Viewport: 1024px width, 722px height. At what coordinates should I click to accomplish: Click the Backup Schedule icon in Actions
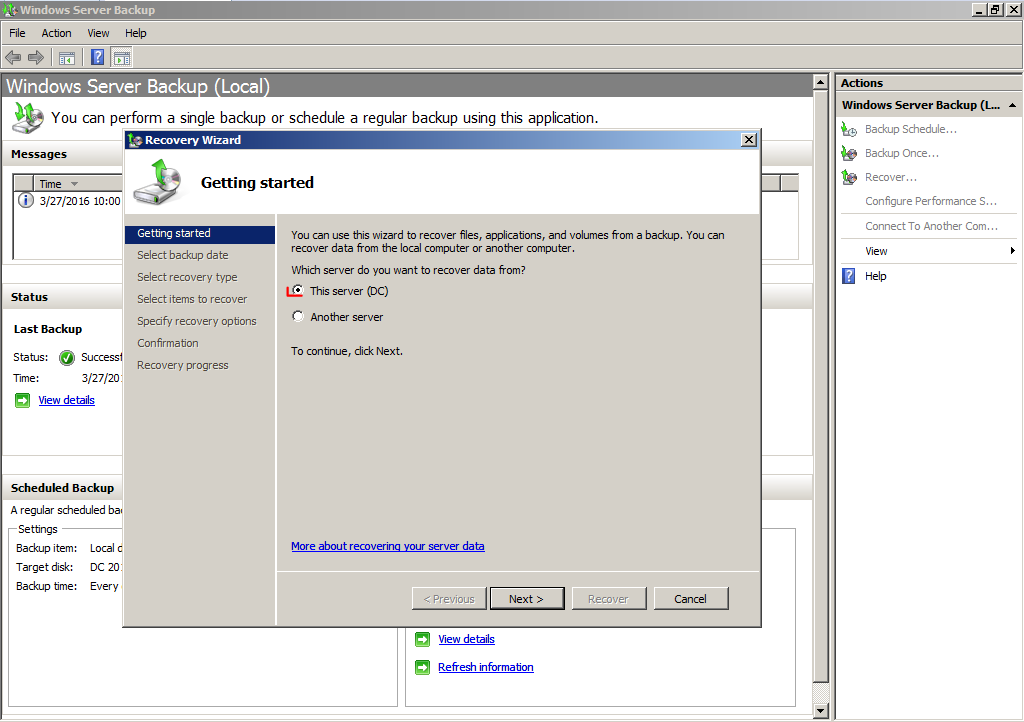click(x=849, y=129)
